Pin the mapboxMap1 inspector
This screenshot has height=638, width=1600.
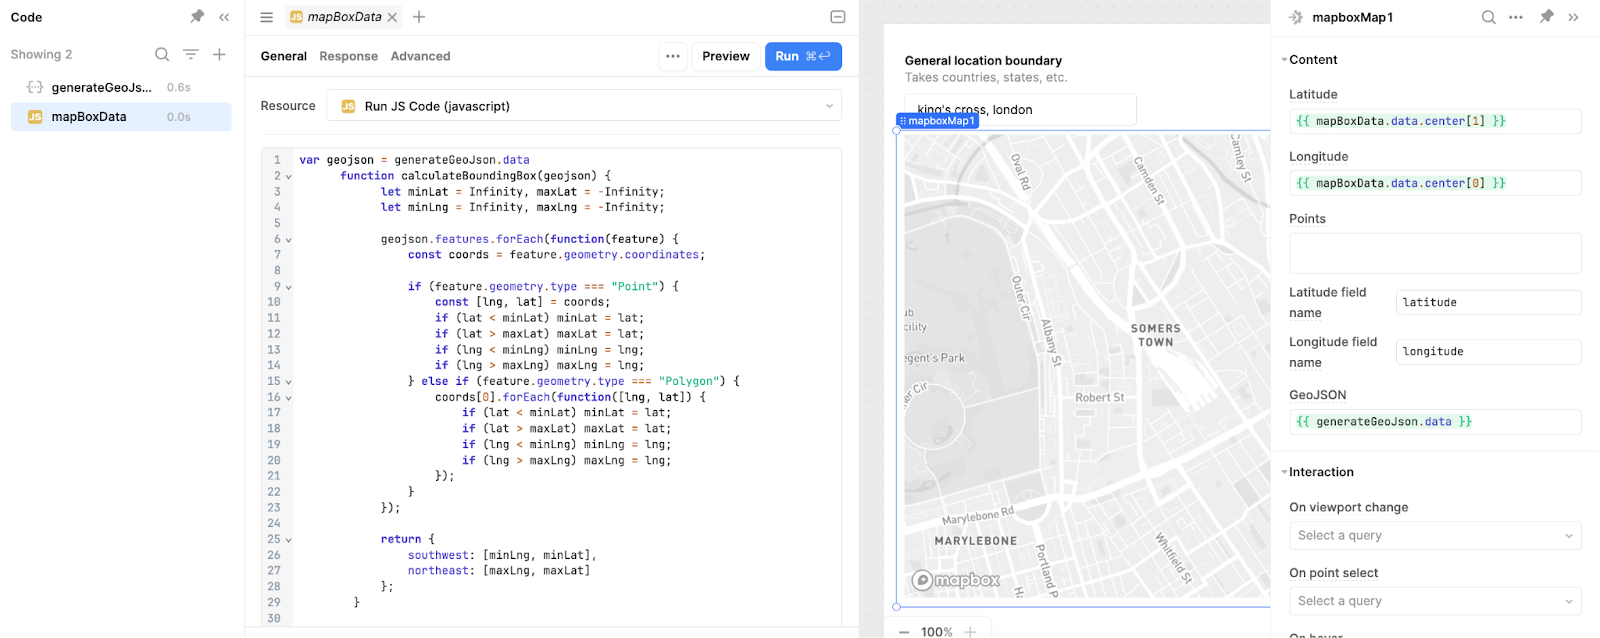point(1546,17)
